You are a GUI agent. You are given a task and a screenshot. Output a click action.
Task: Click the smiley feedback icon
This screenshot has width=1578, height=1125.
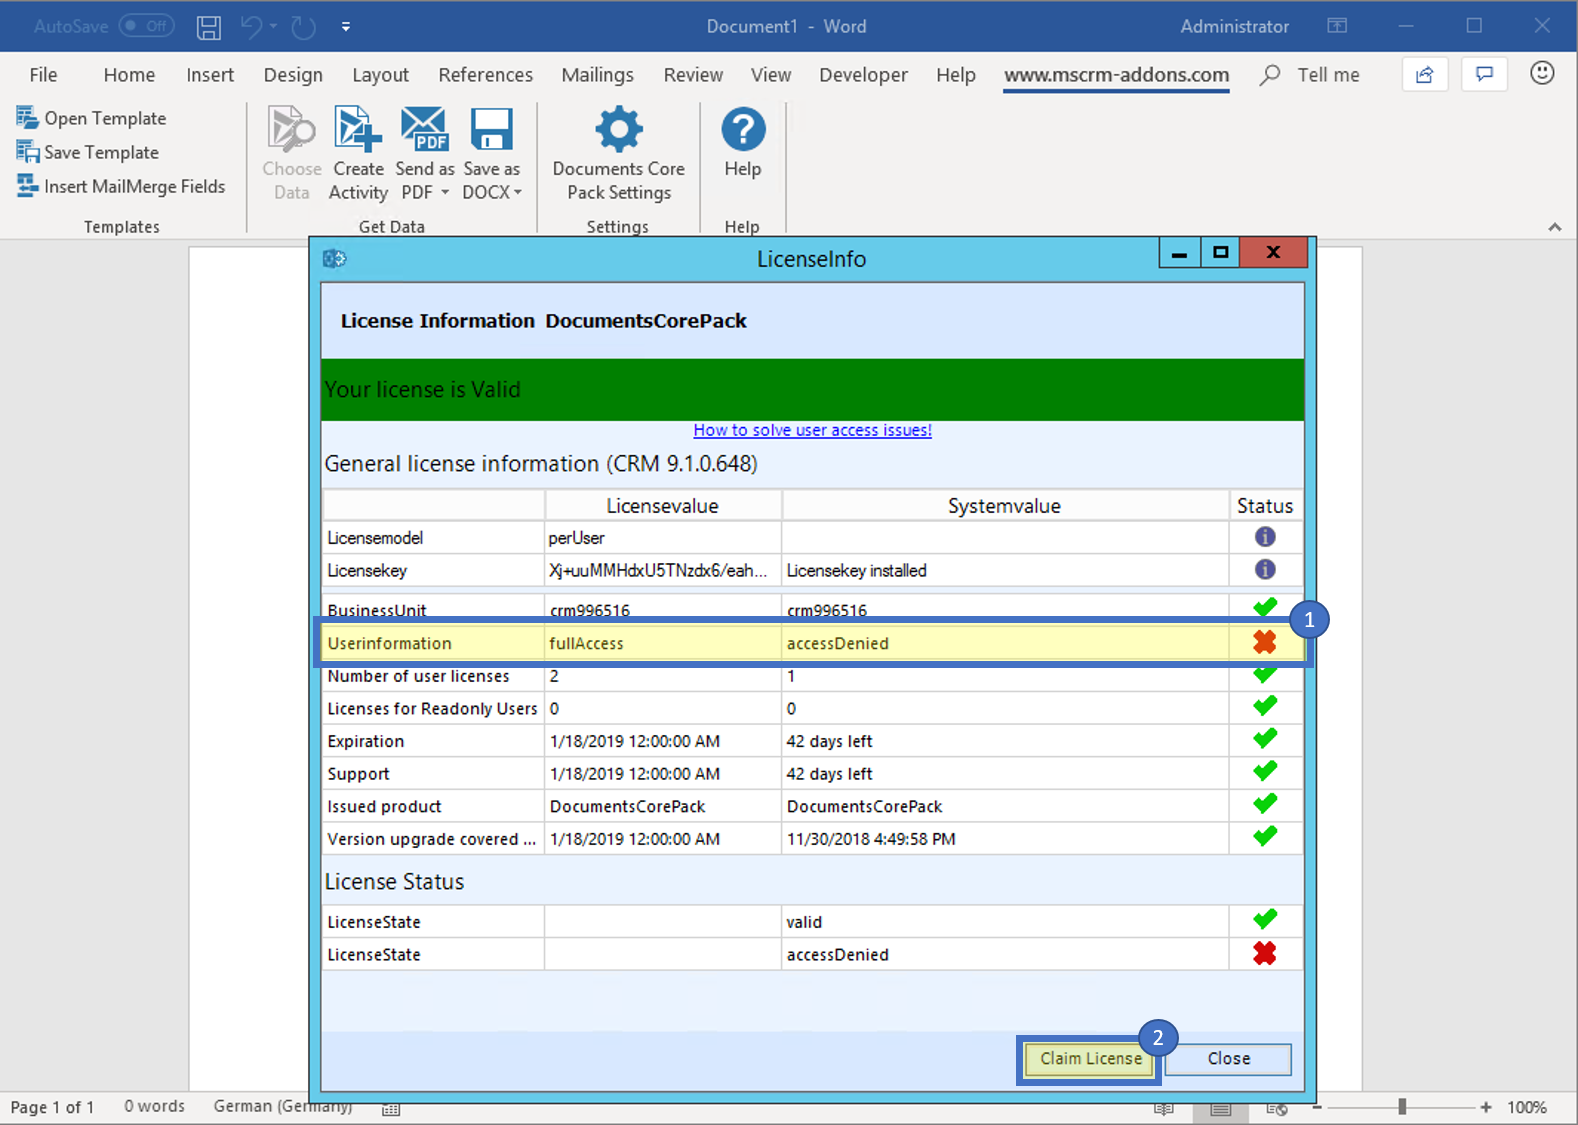[1542, 73]
